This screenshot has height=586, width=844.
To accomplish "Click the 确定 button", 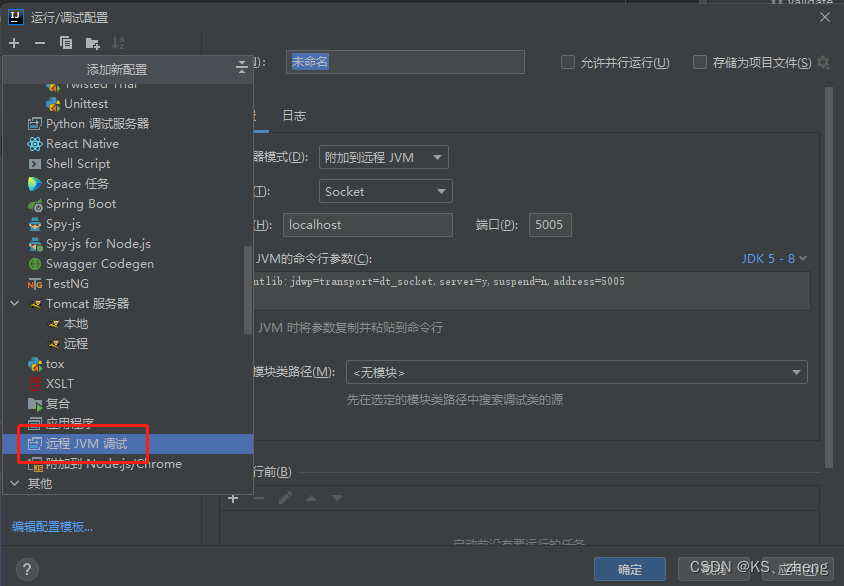I will 629,567.
